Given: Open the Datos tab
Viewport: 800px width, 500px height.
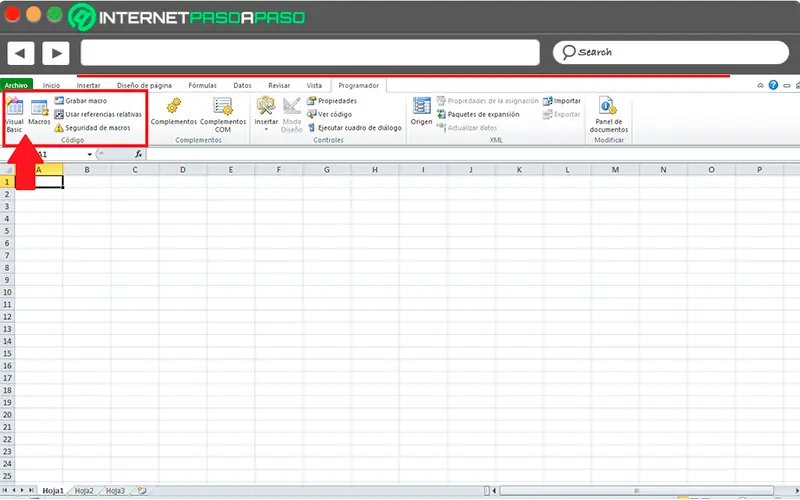Looking at the screenshot, I should [x=242, y=85].
